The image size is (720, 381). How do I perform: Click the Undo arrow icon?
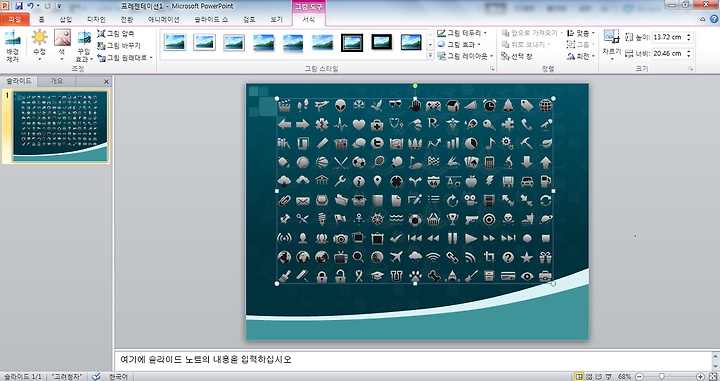point(30,6)
